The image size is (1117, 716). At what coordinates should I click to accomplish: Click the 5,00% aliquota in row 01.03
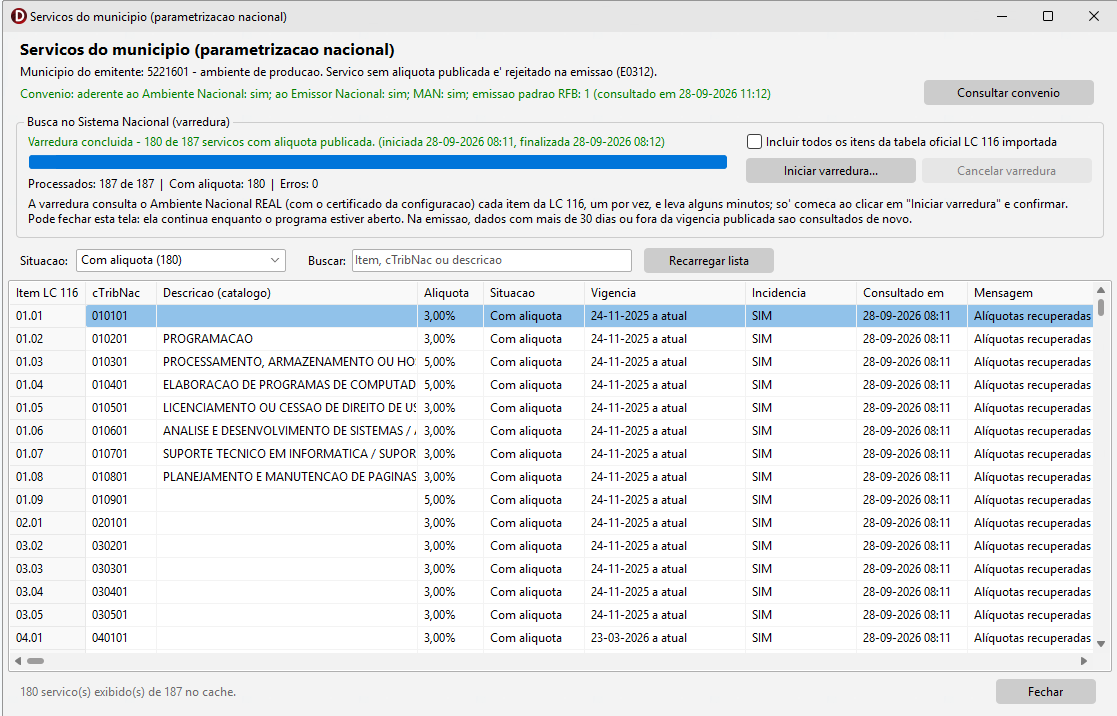click(x=450, y=362)
